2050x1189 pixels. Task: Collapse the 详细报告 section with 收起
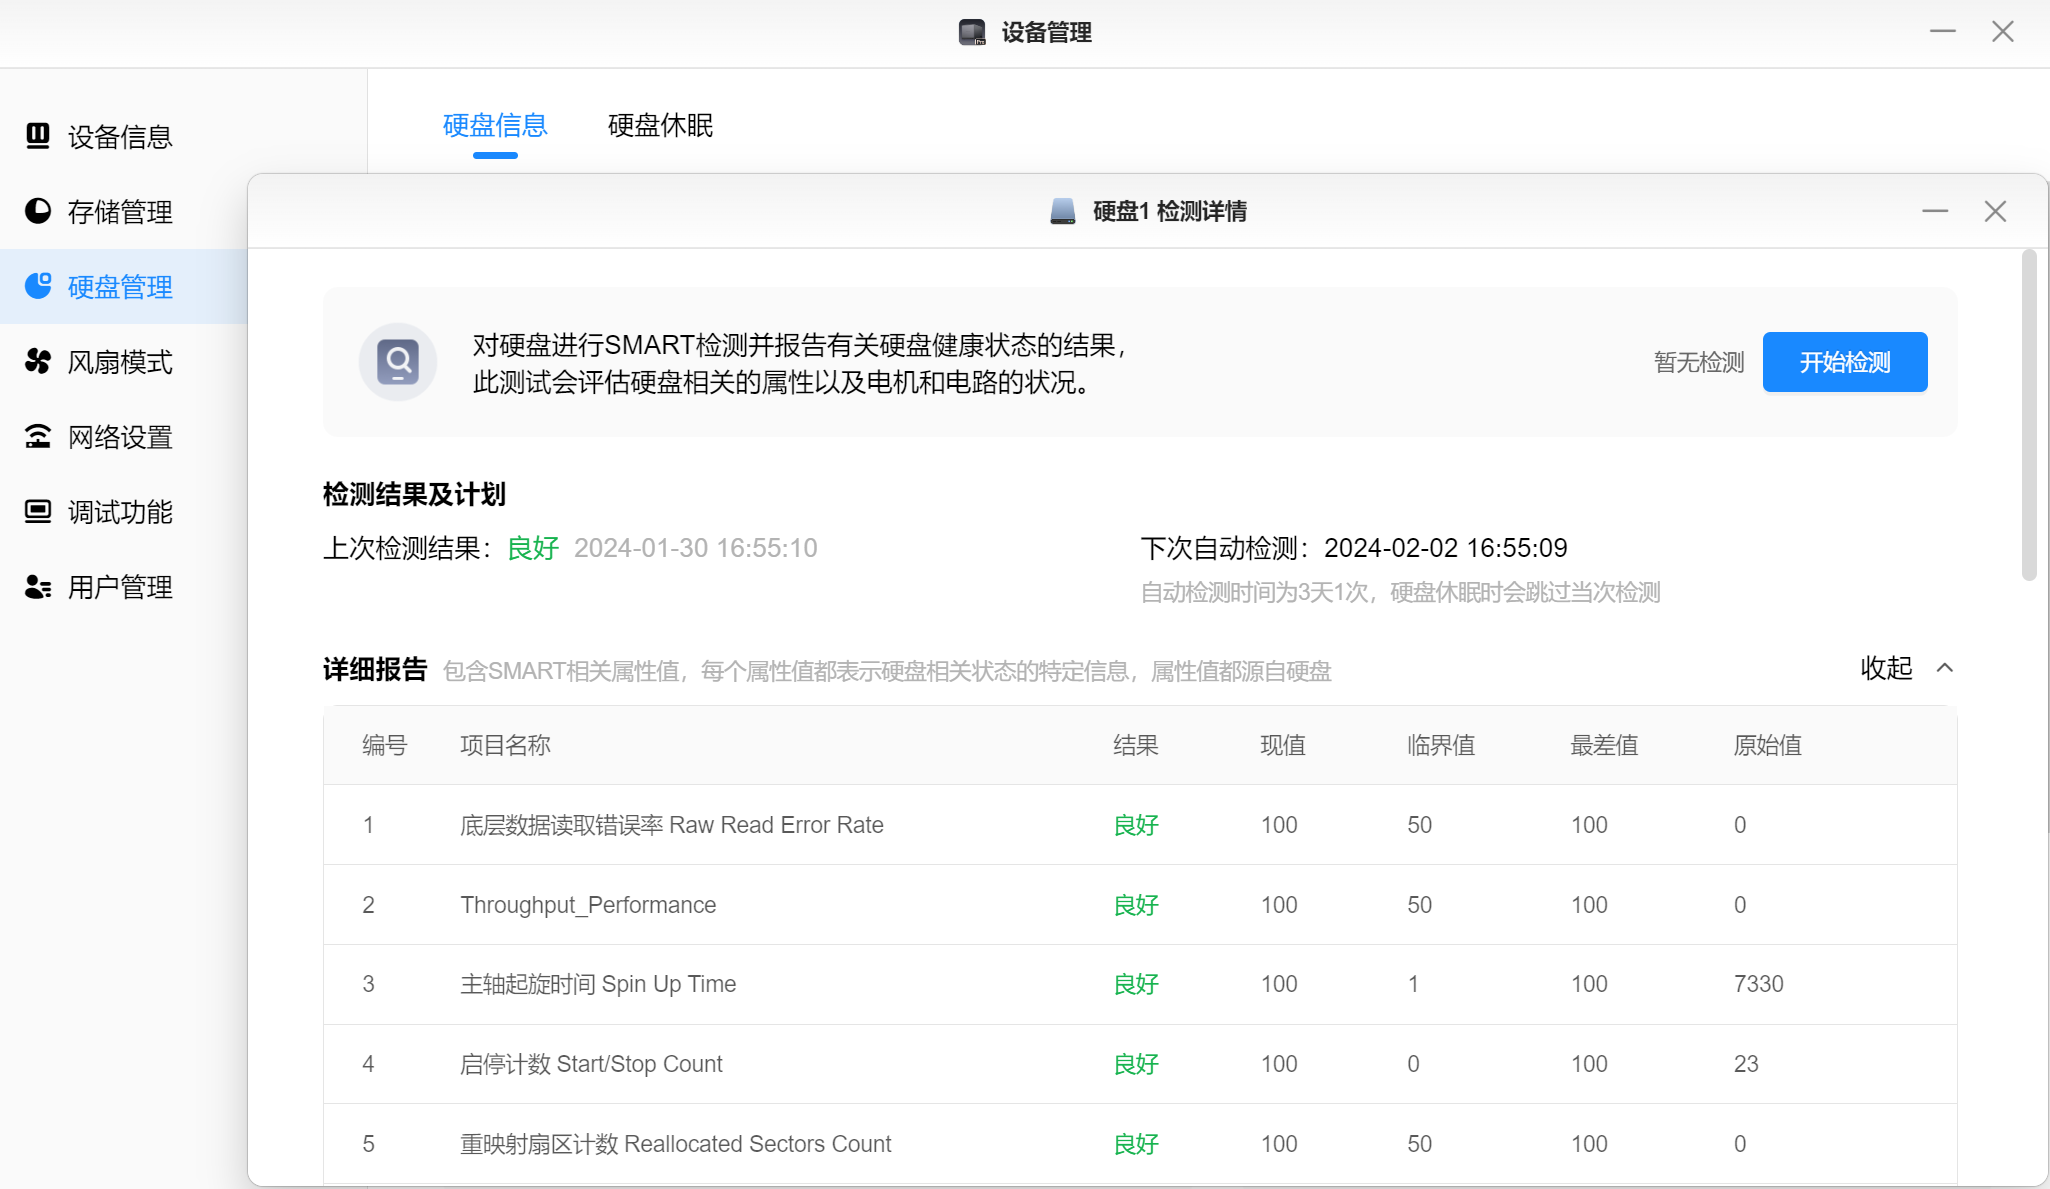[1886, 668]
